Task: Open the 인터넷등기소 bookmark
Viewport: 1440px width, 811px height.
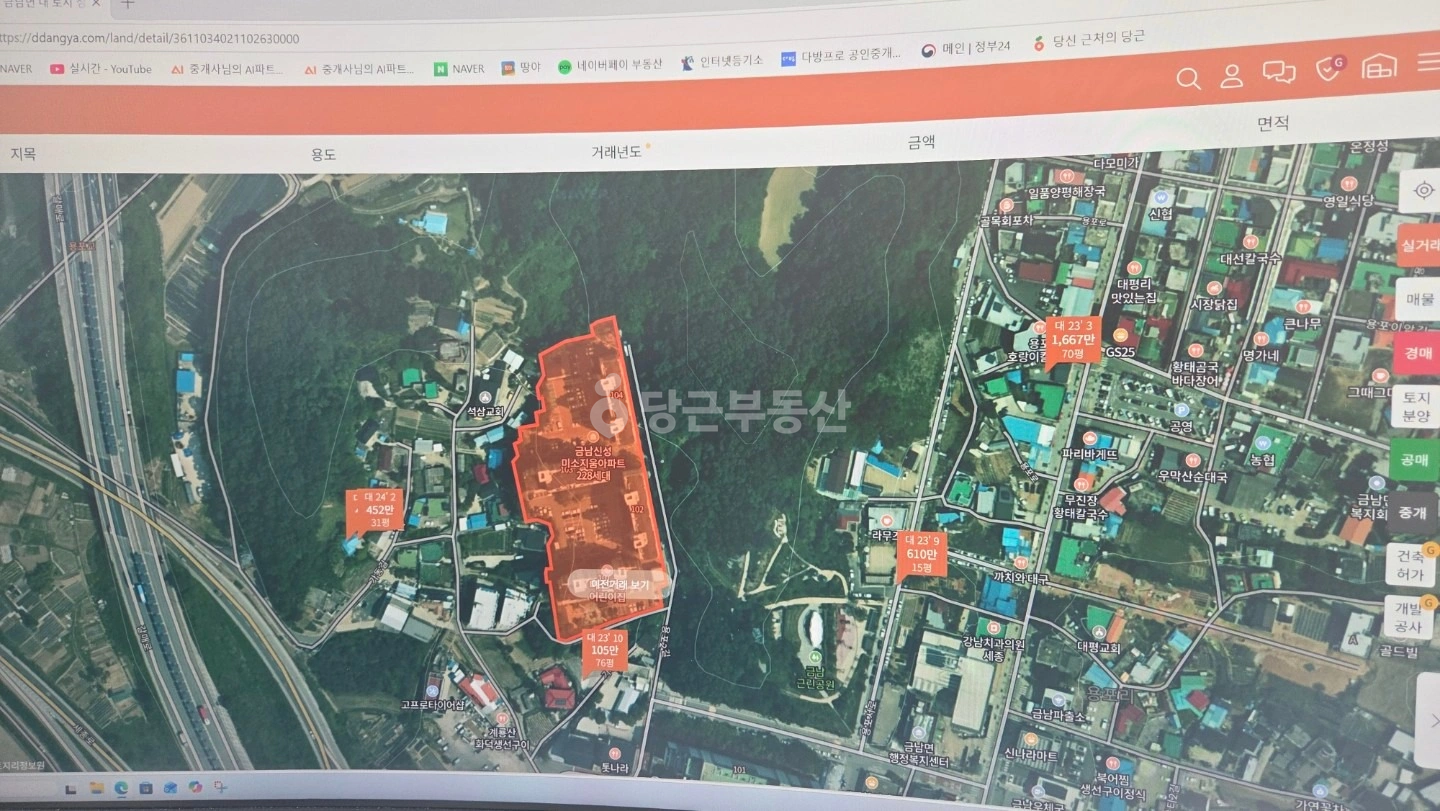Action: (722, 60)
